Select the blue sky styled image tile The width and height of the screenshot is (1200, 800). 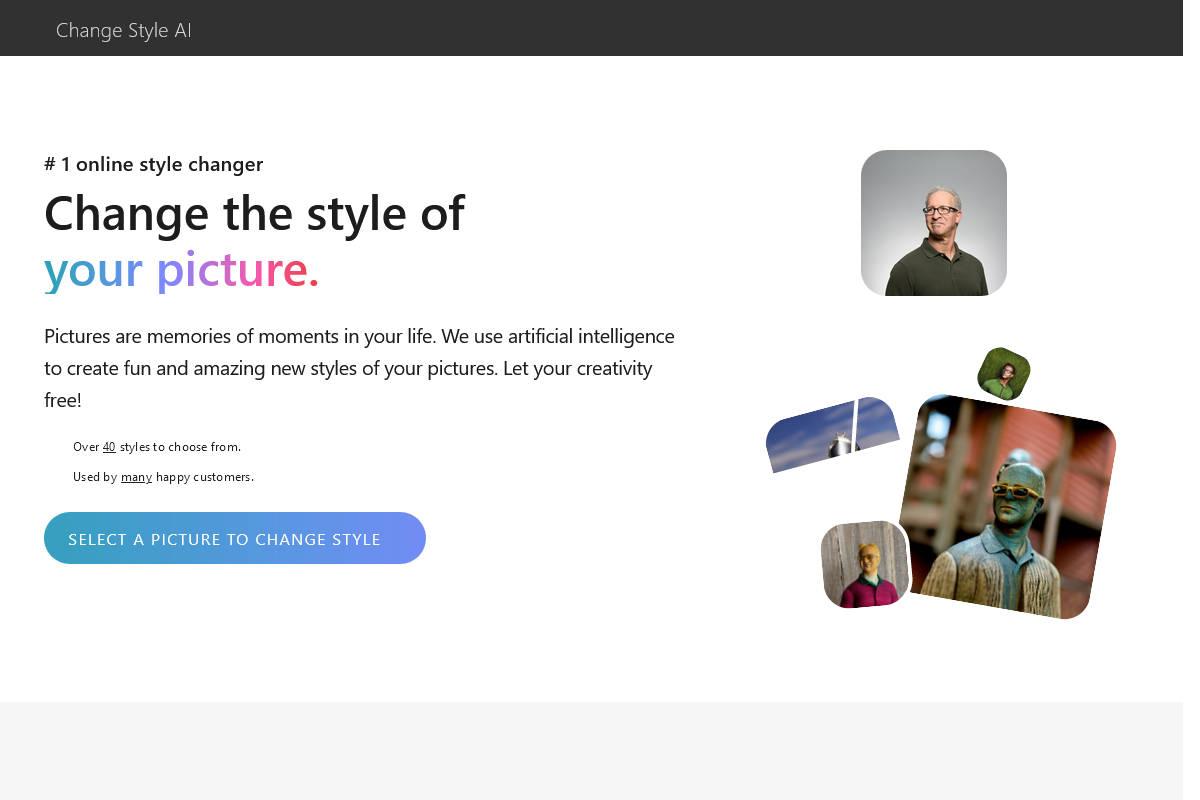pos(832,437)
